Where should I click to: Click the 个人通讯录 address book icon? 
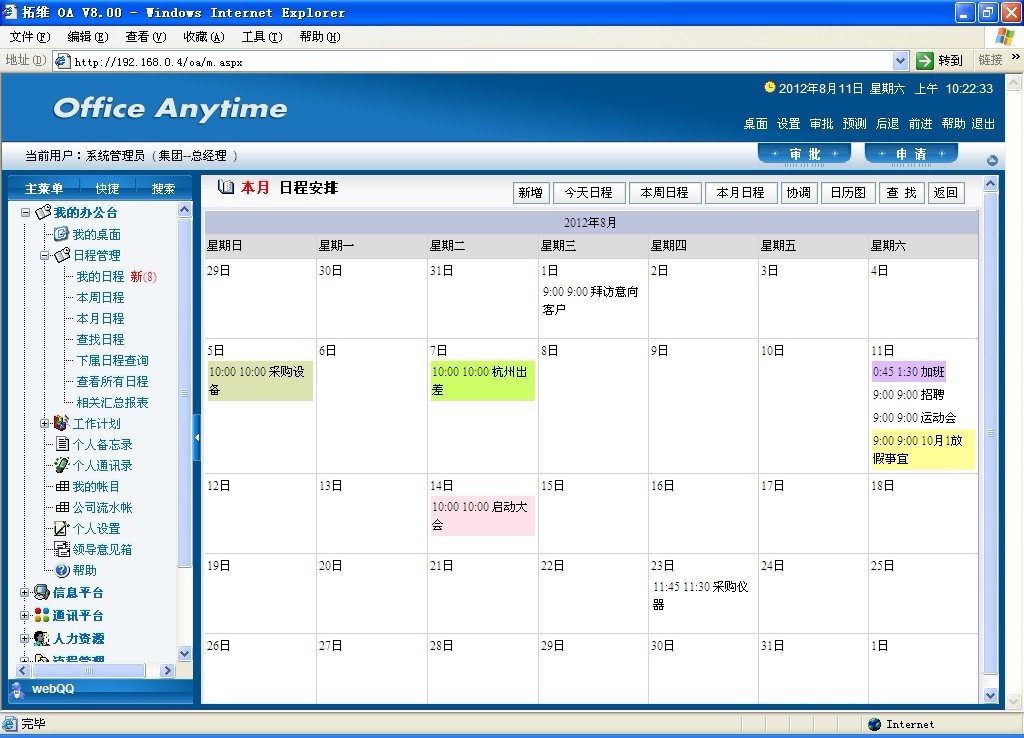point(62,465)
